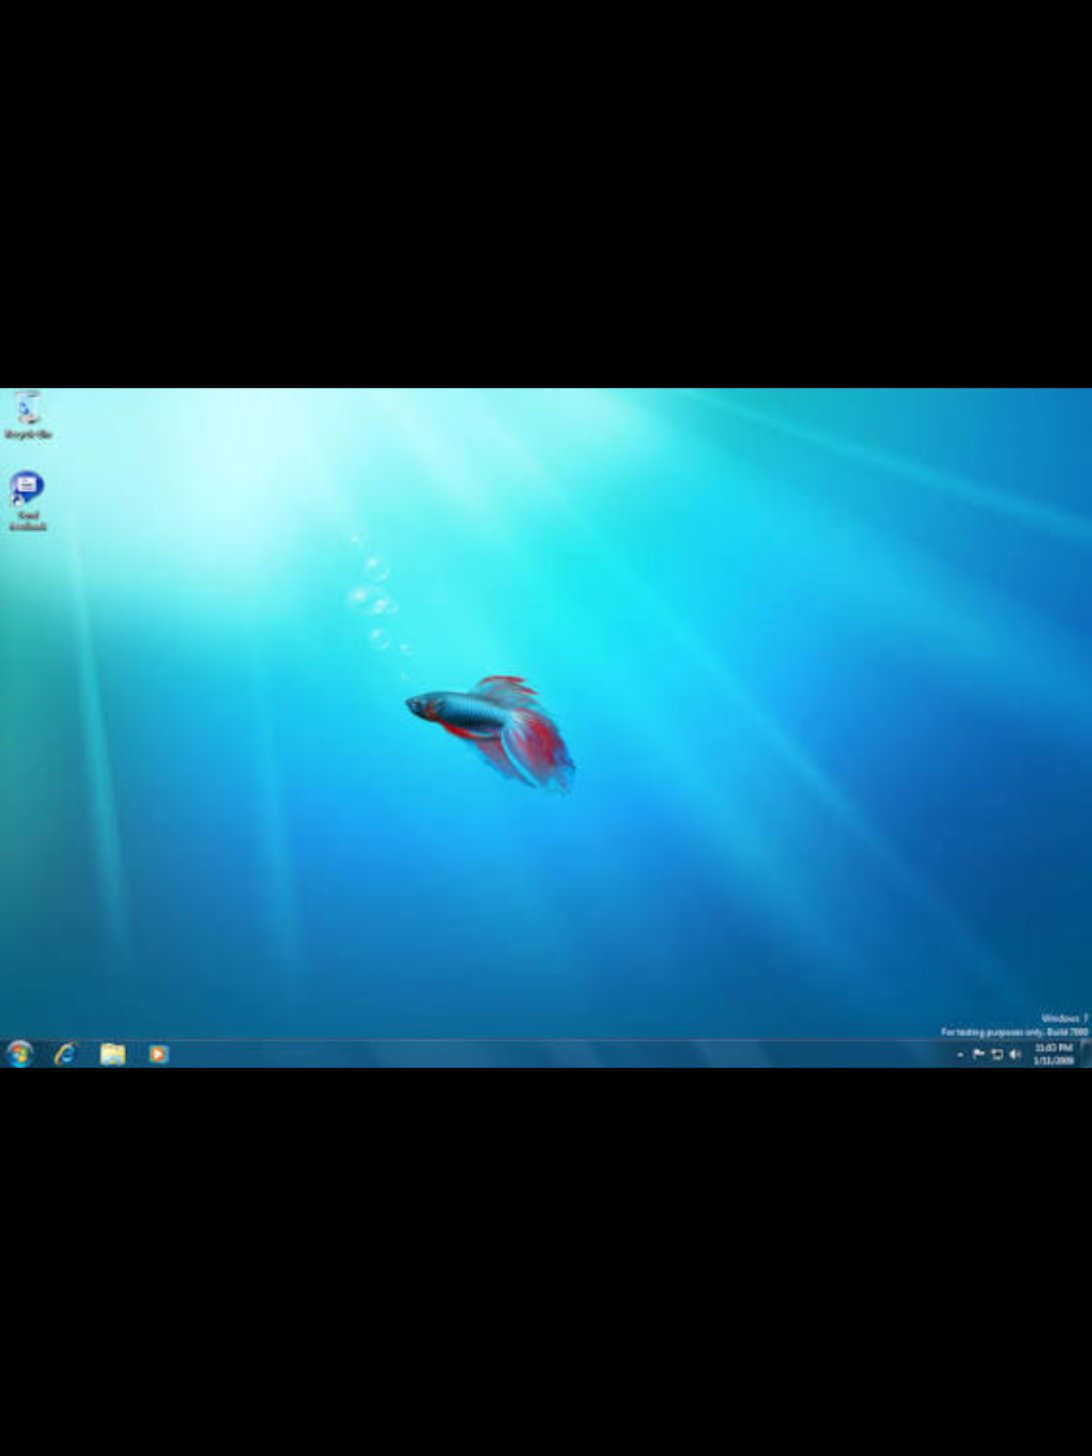Open the taskbar clock and date

tap(1053, 1054)
